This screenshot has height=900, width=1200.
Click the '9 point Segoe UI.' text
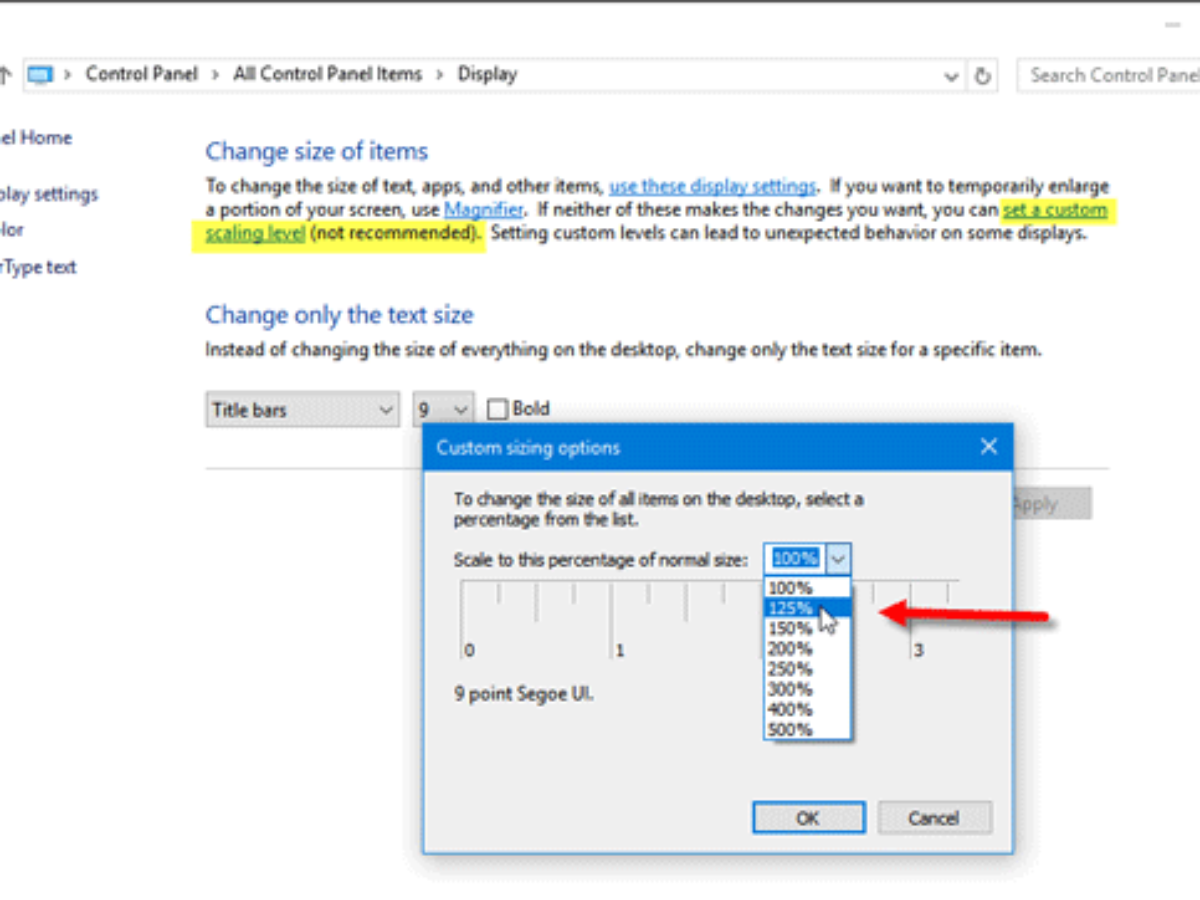tap(523, 693)
